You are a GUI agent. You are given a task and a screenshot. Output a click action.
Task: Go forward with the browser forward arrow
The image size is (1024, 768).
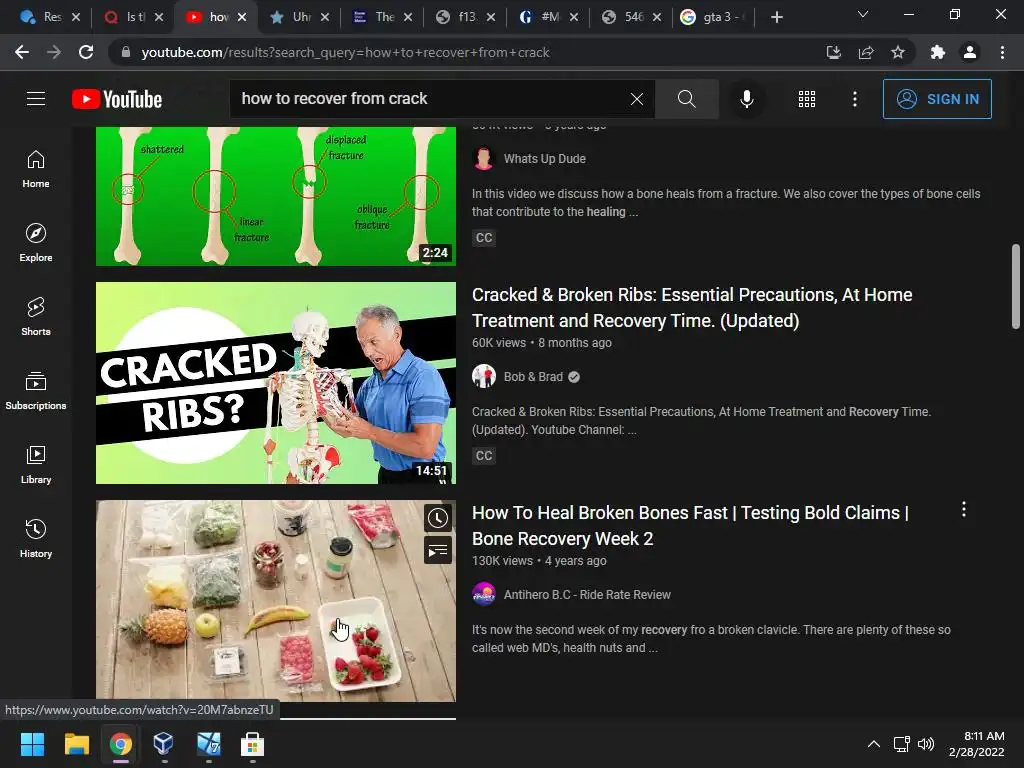tap(54, 52)
